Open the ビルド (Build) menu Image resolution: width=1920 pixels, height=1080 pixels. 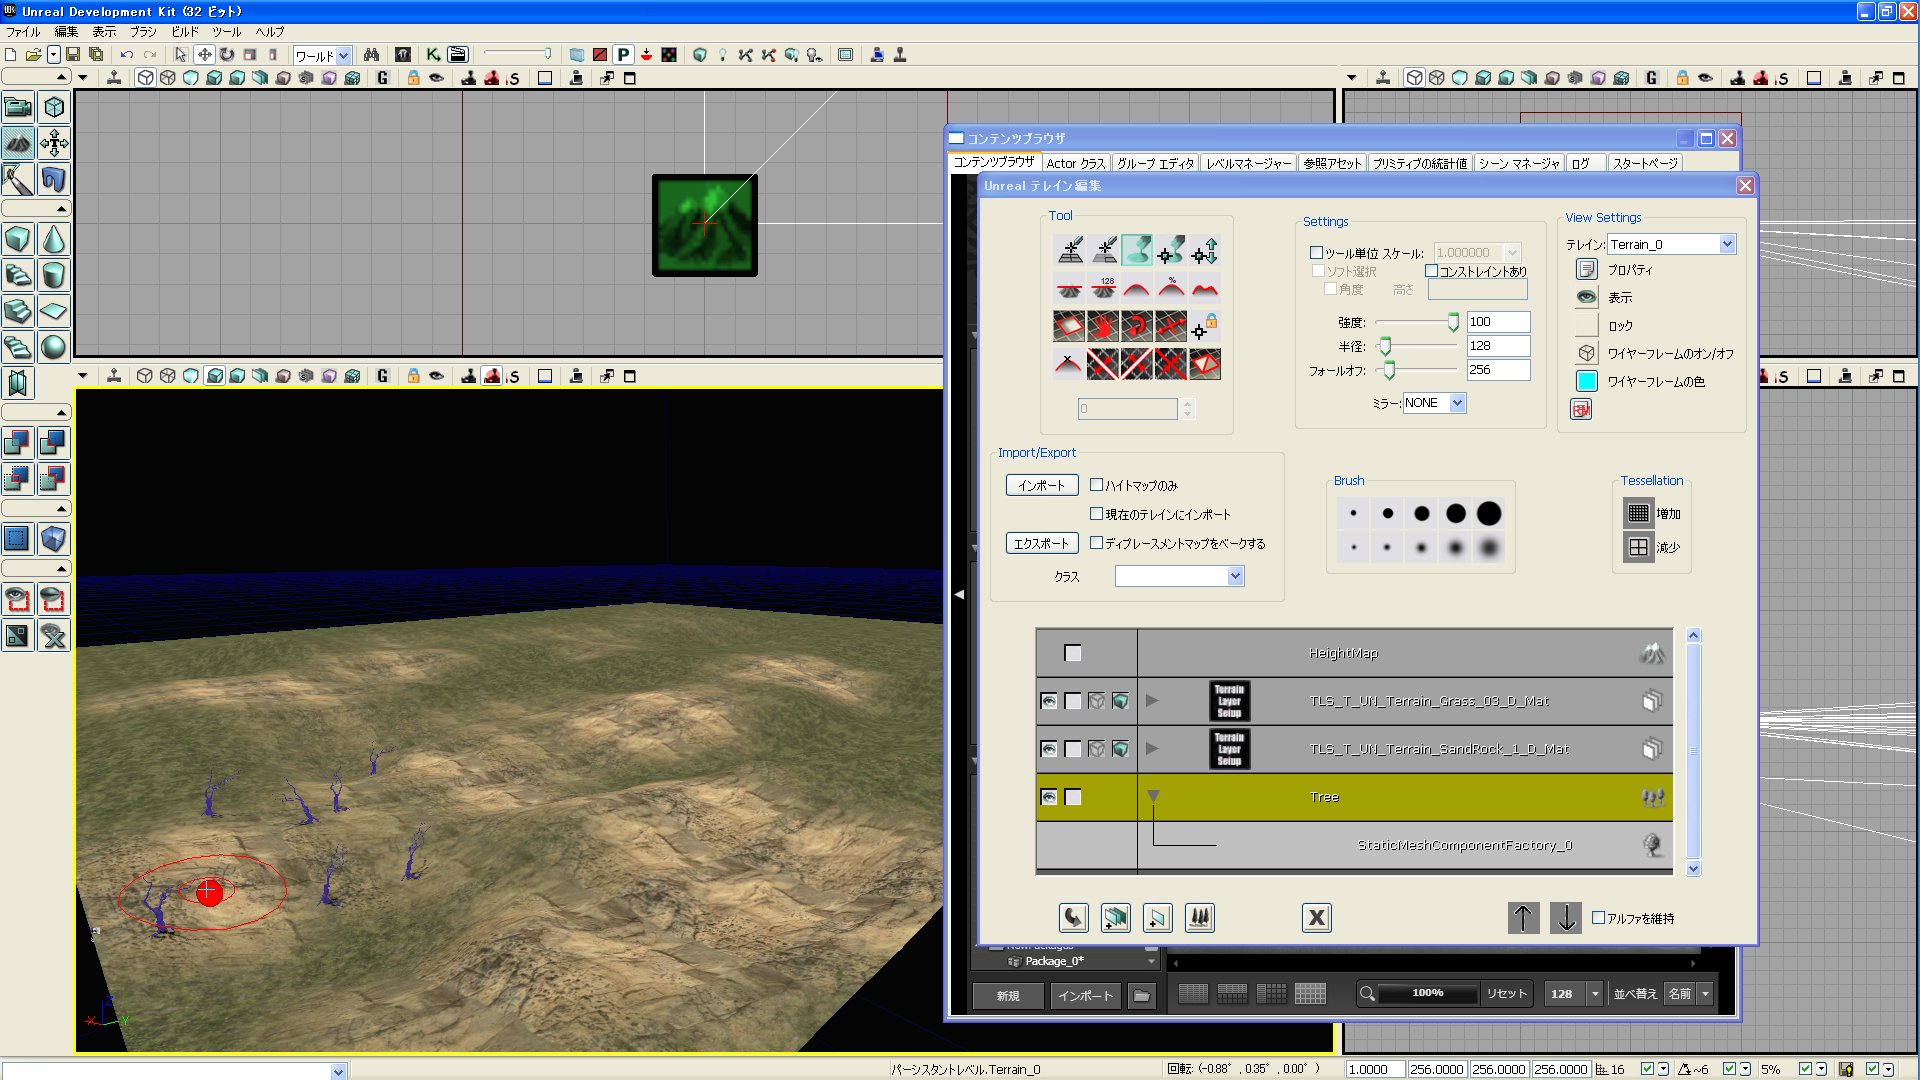coord(184,32)
